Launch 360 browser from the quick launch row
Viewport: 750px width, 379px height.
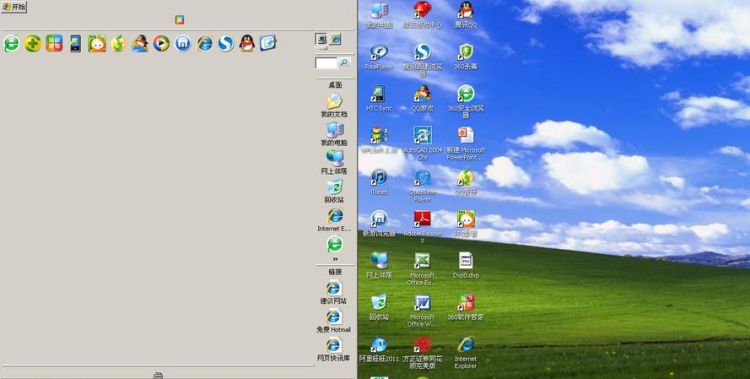(11, 44)
